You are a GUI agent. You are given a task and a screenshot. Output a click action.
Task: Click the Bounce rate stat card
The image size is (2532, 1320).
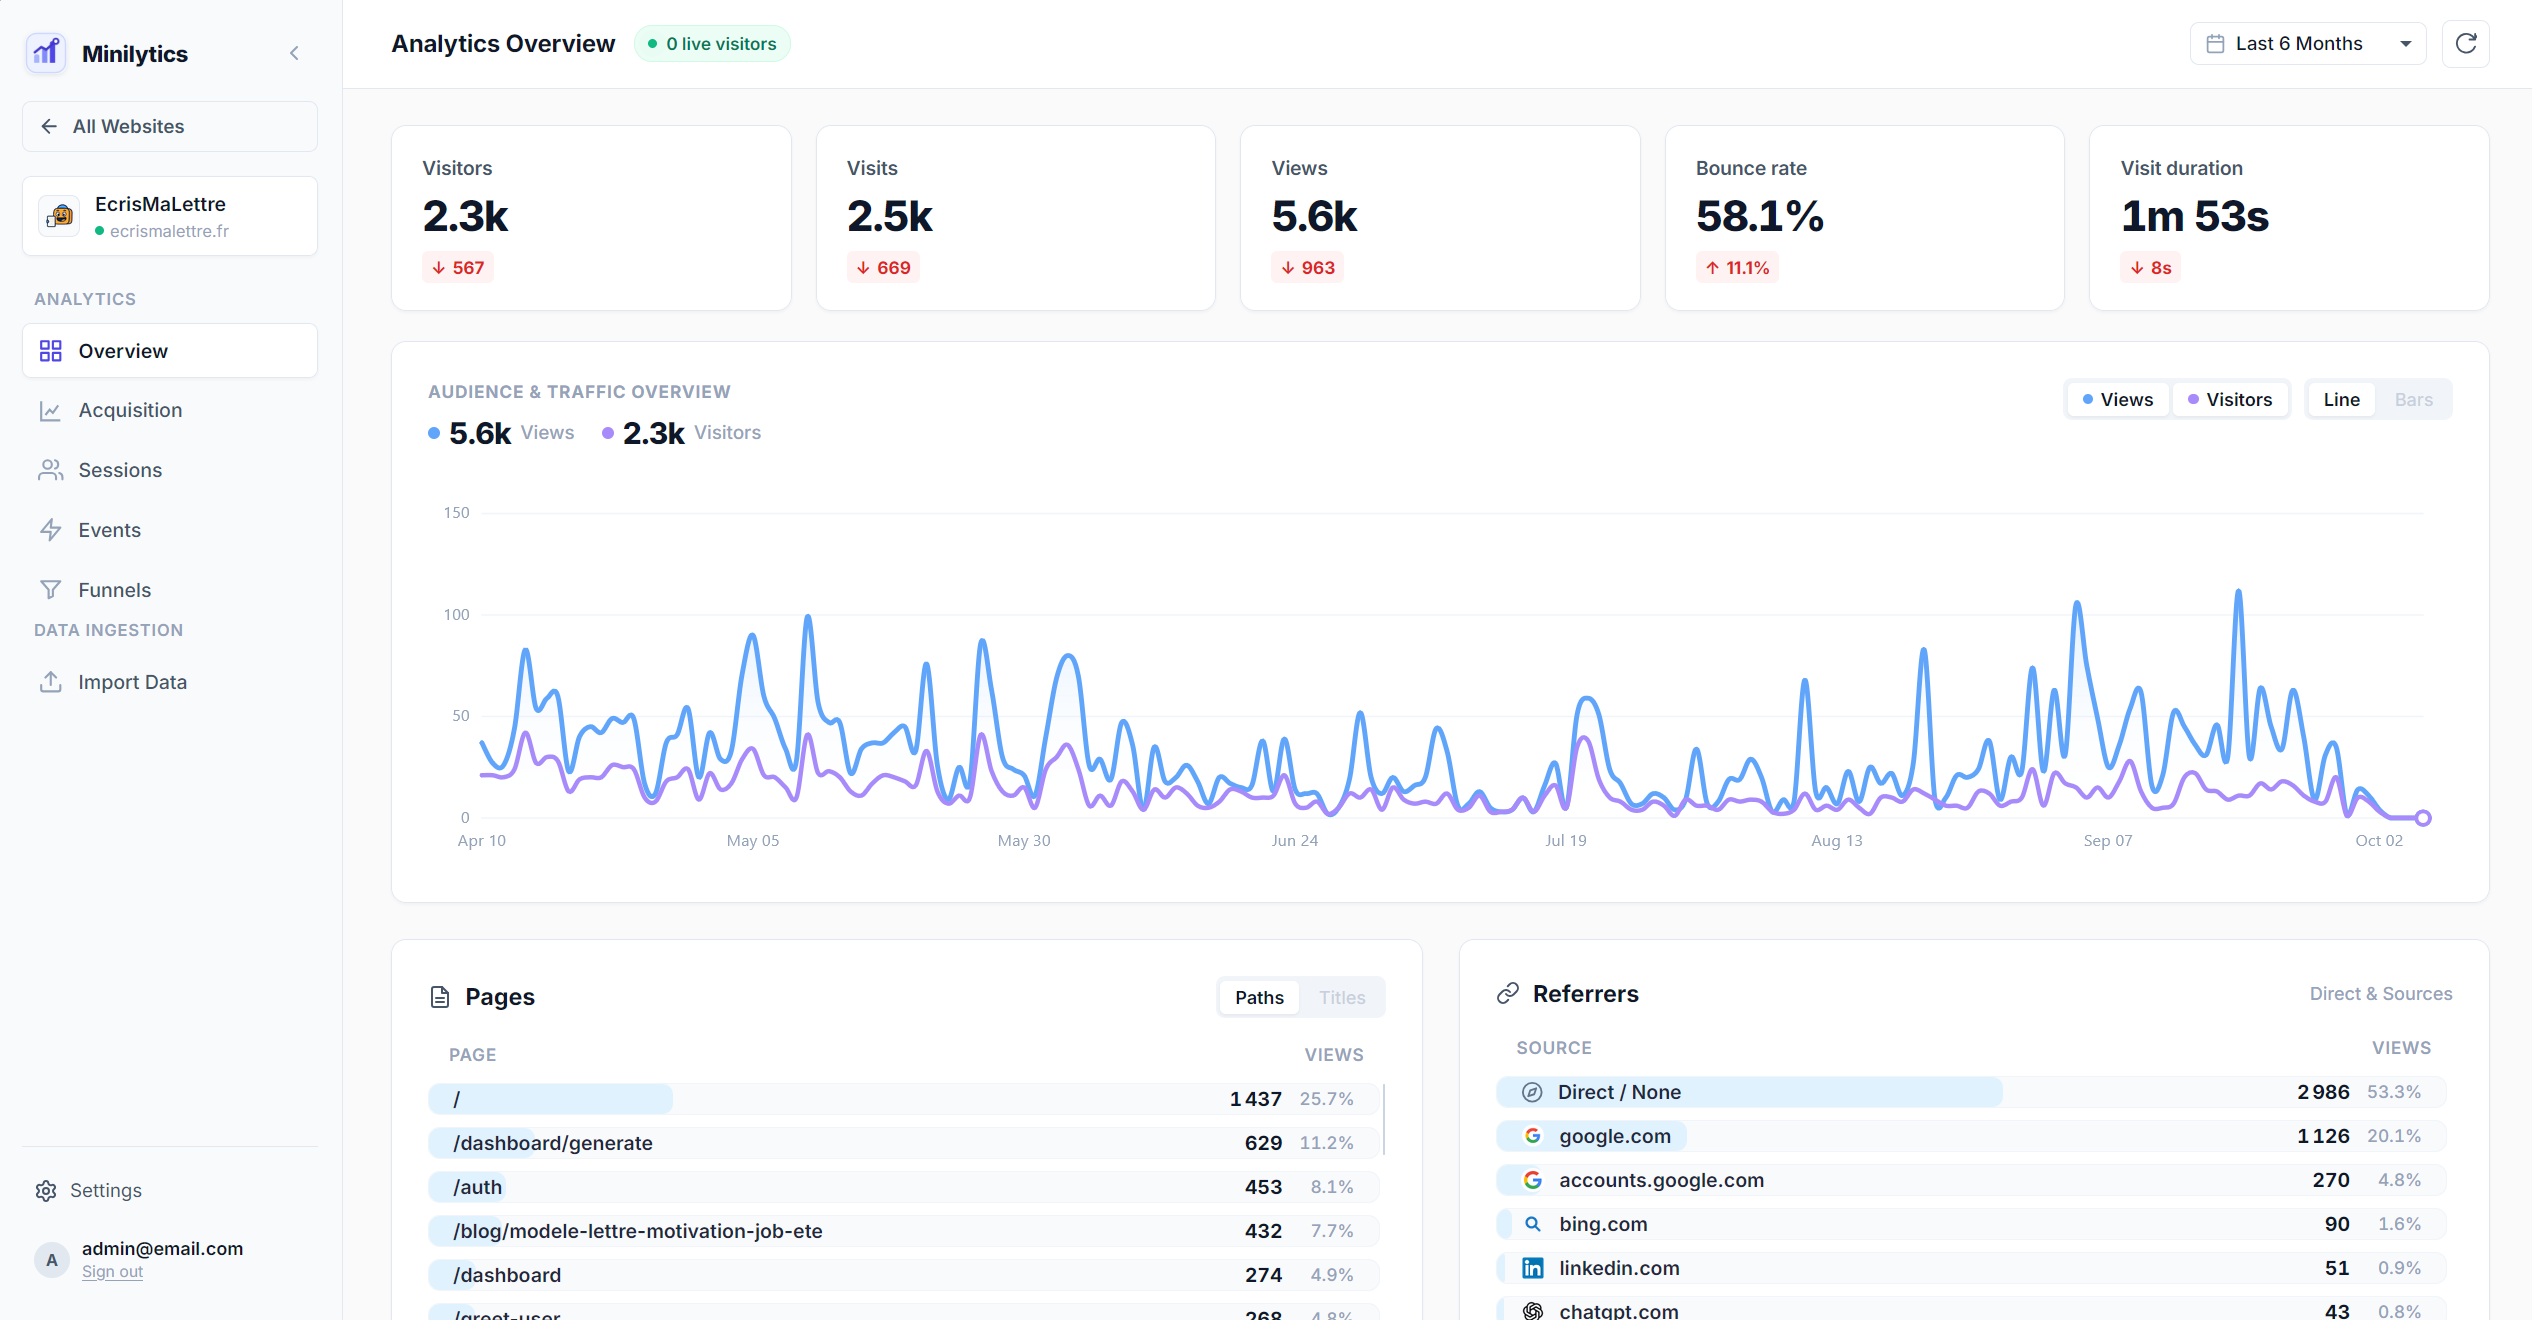[1865, 218]
